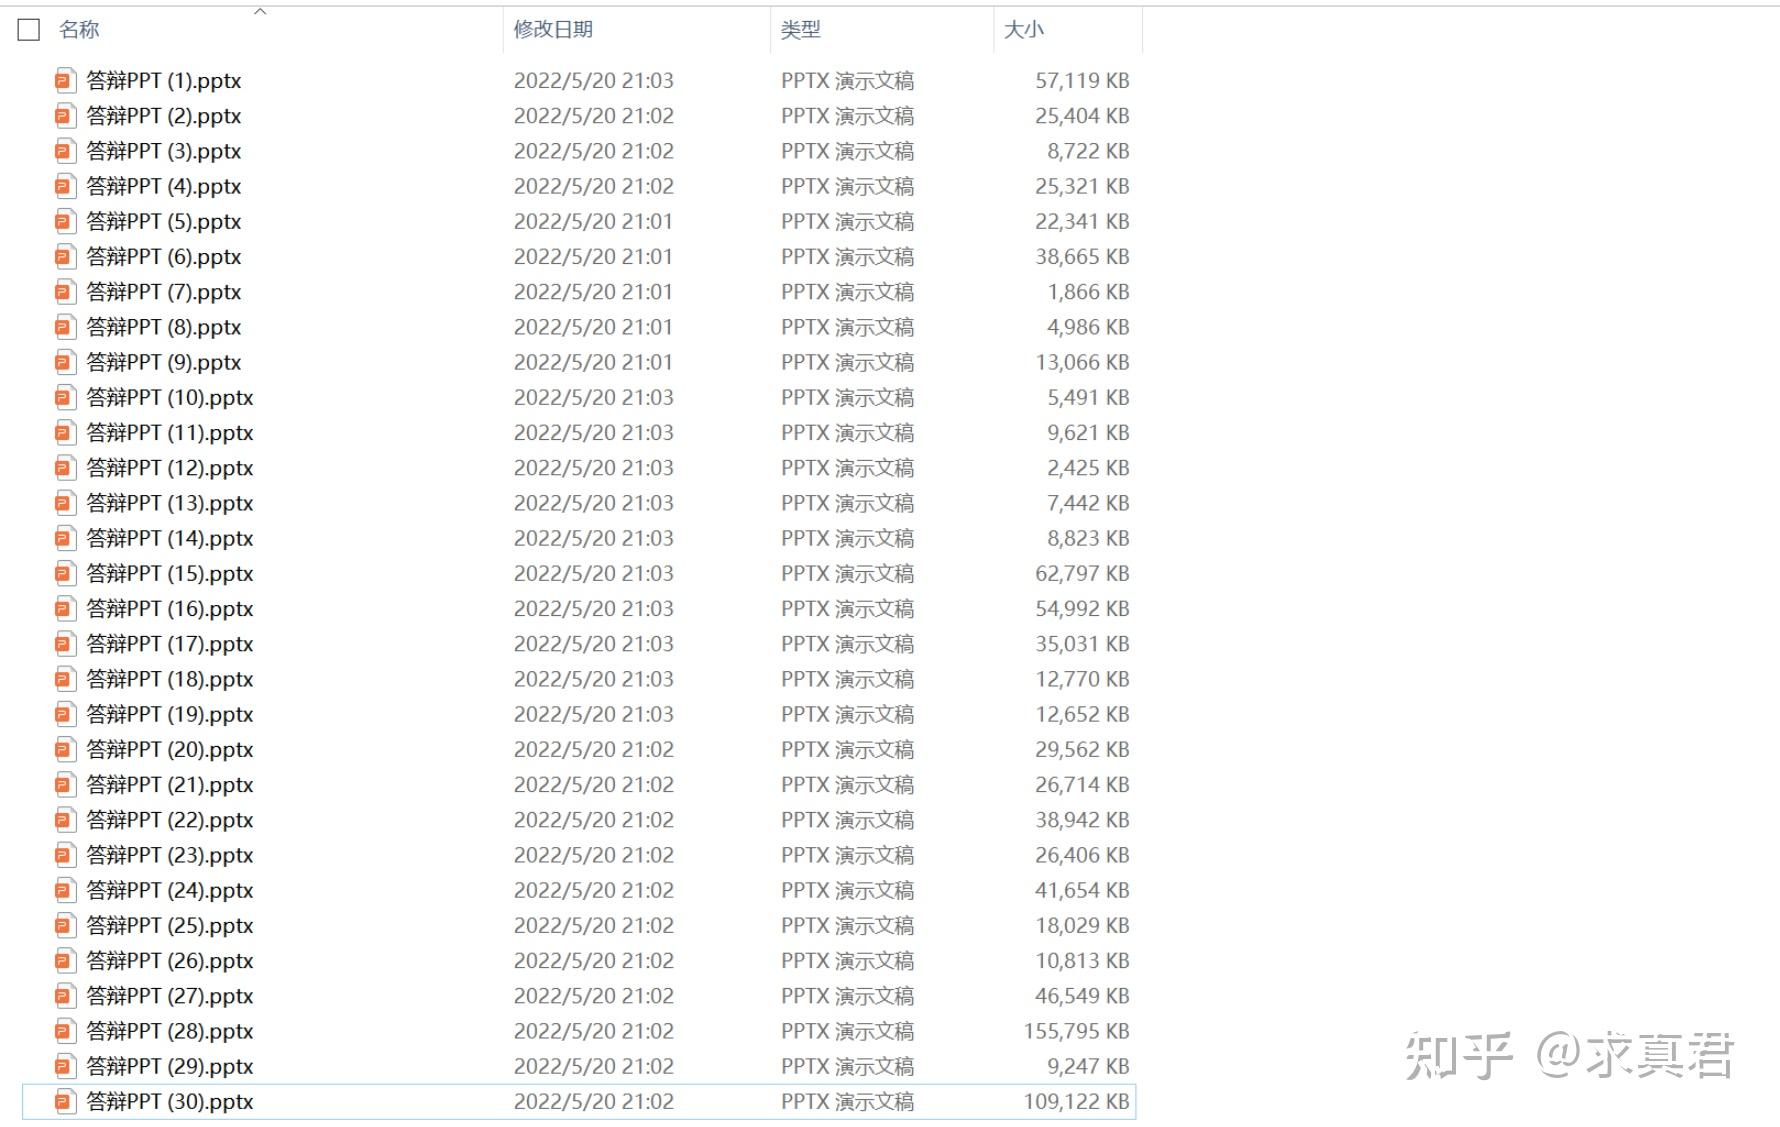The image size is (1780, 1127).
Task: Pick the PowerPoint icon beside 答辩PPT (19).pptx
Action: pos(65,714)
